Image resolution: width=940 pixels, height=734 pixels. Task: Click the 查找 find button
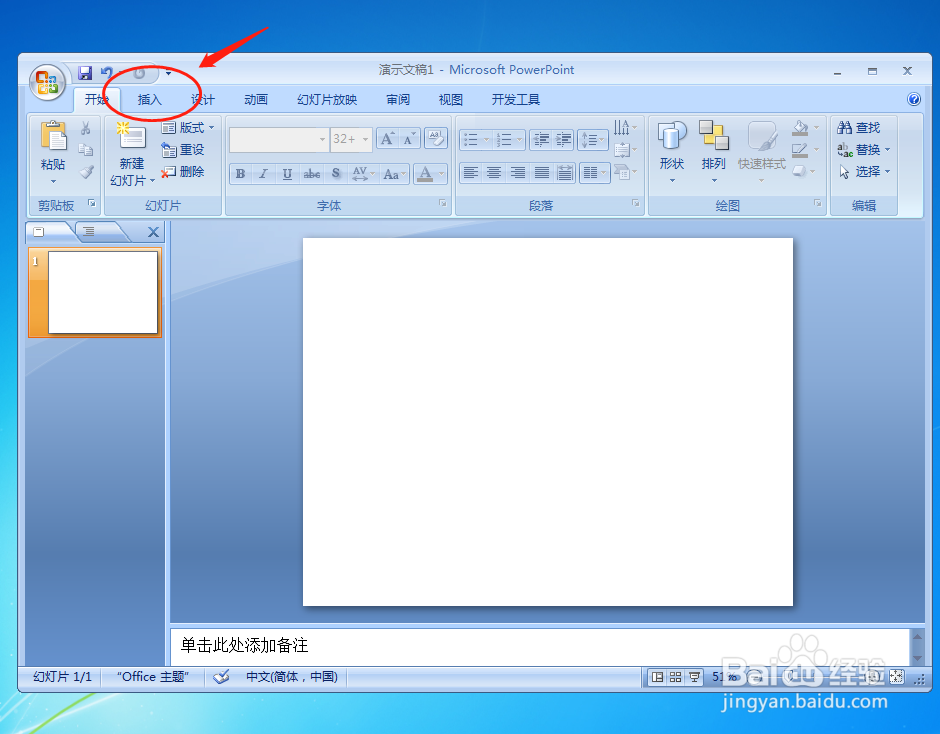click(858, 128)
